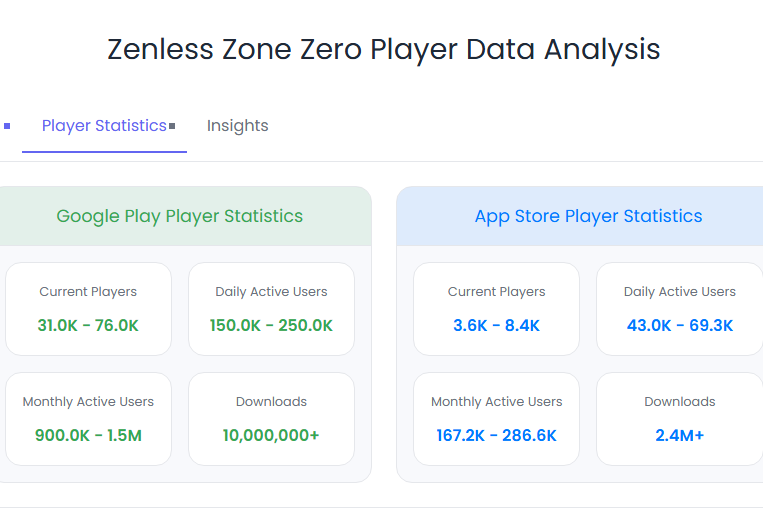The image size is (763, 509).
Task: Click the gray square icon before Insights
Action: click(172, 126)
